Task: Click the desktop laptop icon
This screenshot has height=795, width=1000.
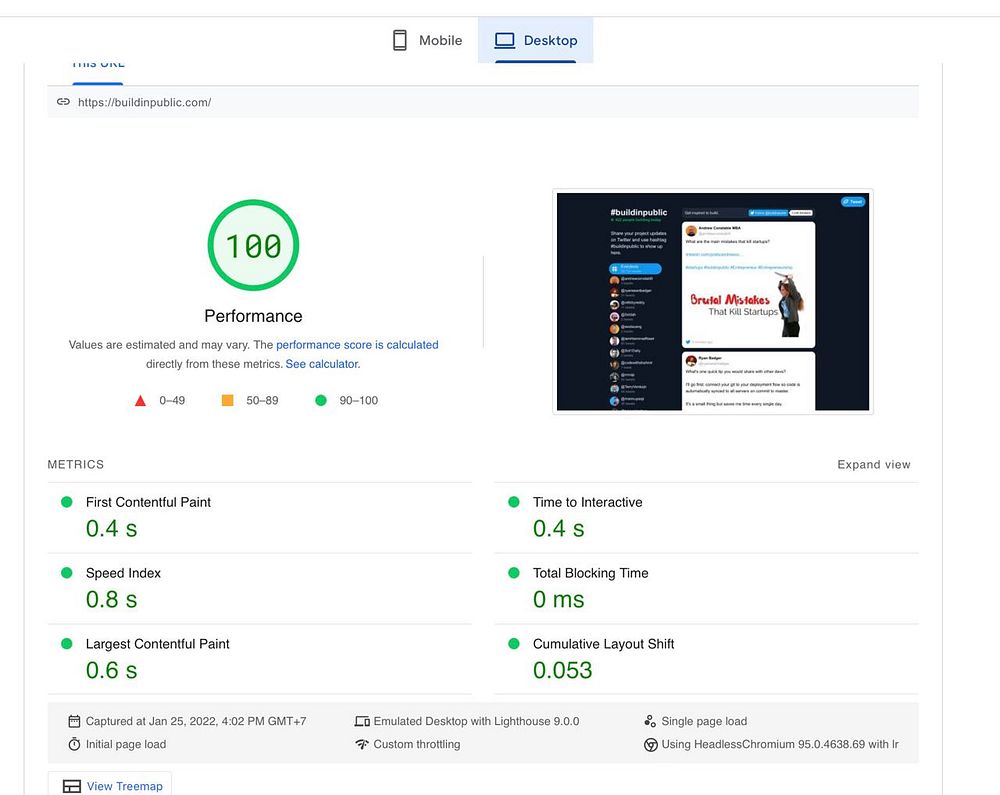Action: (504, 41)
